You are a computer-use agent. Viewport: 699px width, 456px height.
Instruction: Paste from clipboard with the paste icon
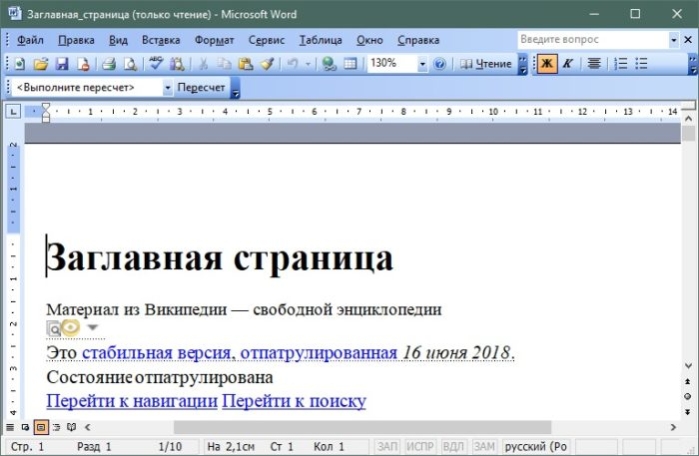[x=246, y=64]
